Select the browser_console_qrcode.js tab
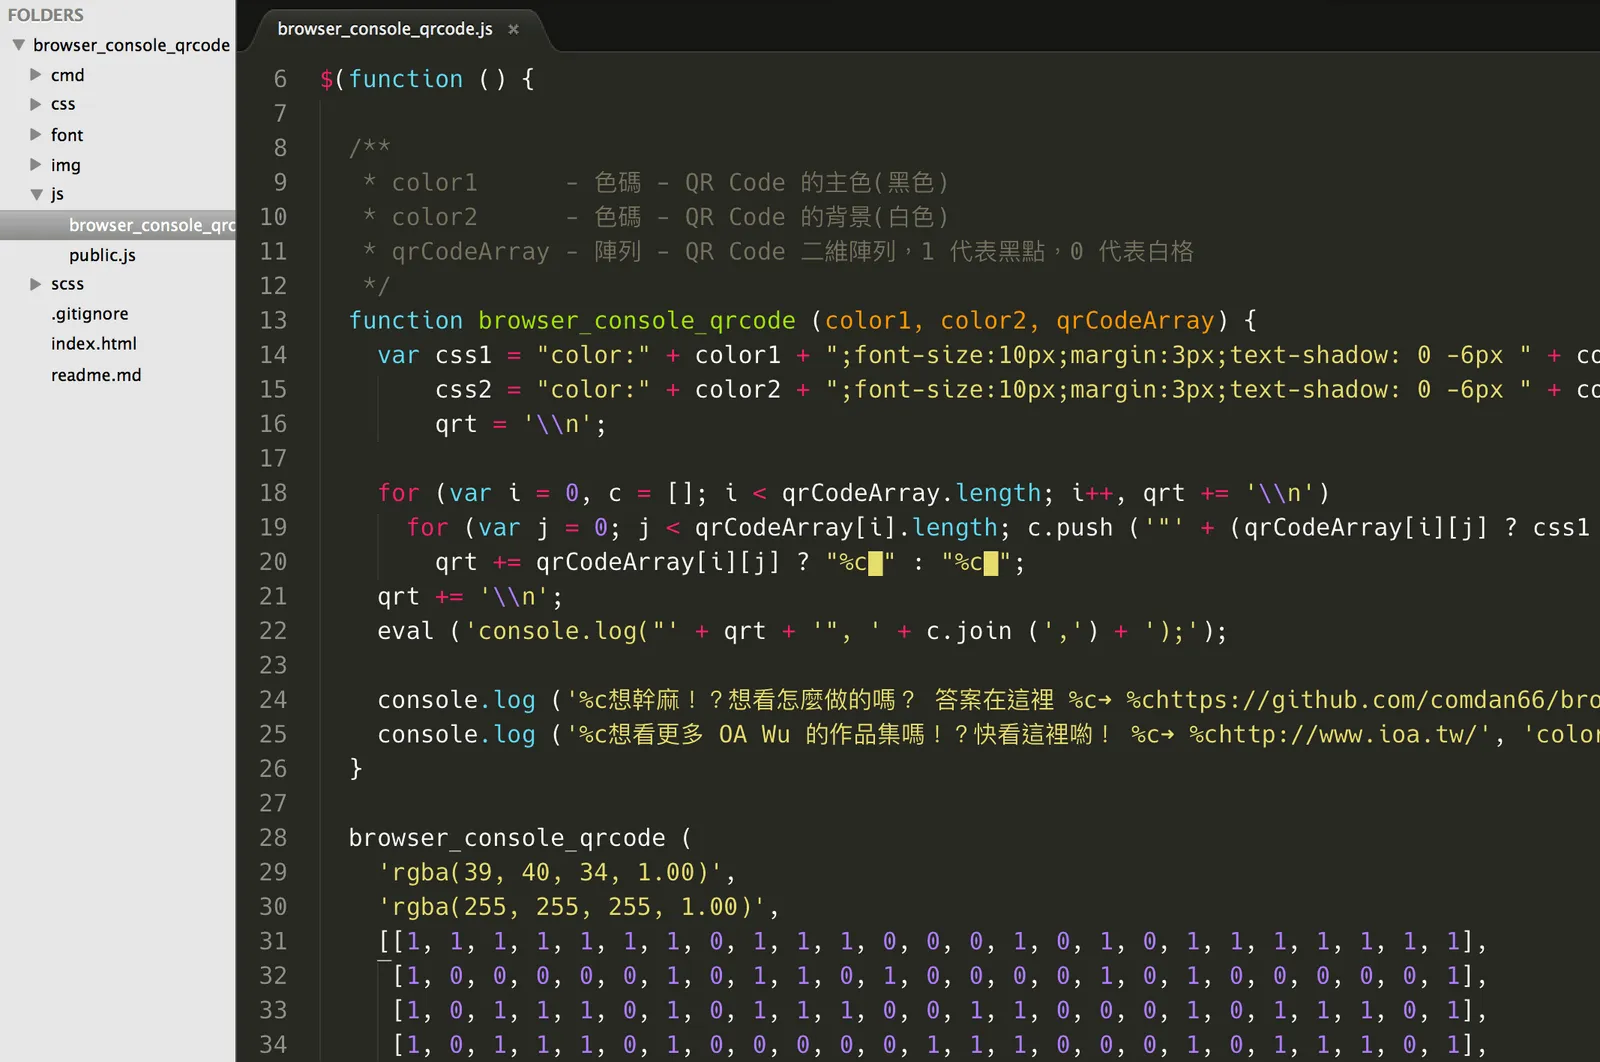1600x1062 pixels. (385, 29)
